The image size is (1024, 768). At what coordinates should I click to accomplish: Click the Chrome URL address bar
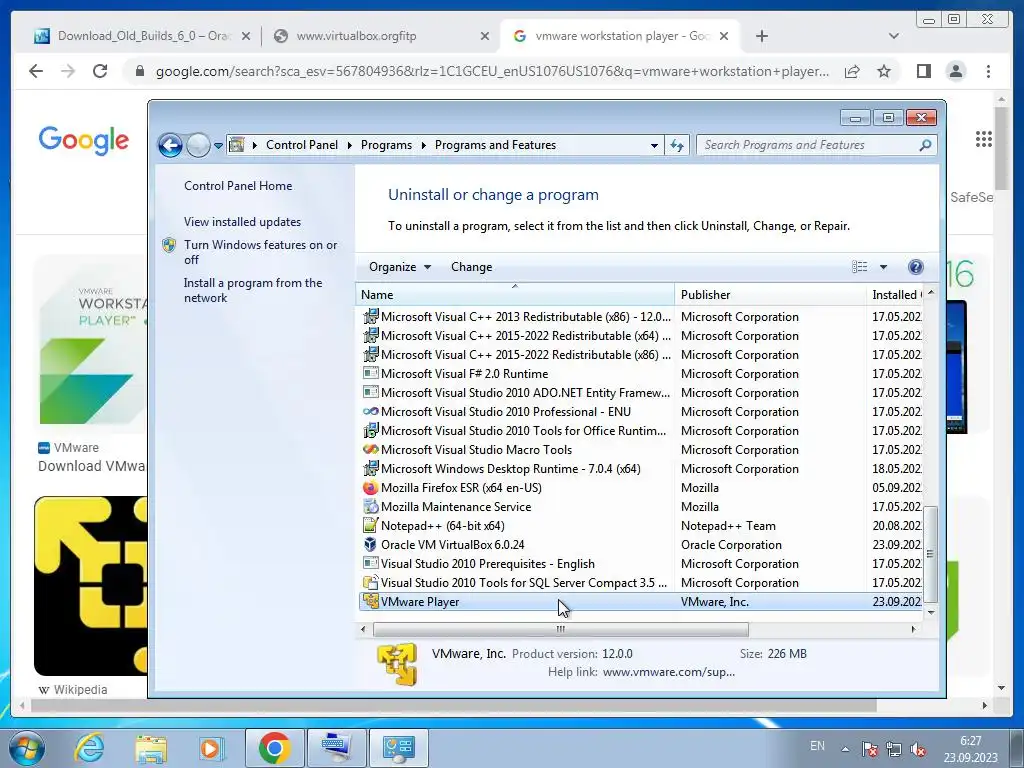492,71
